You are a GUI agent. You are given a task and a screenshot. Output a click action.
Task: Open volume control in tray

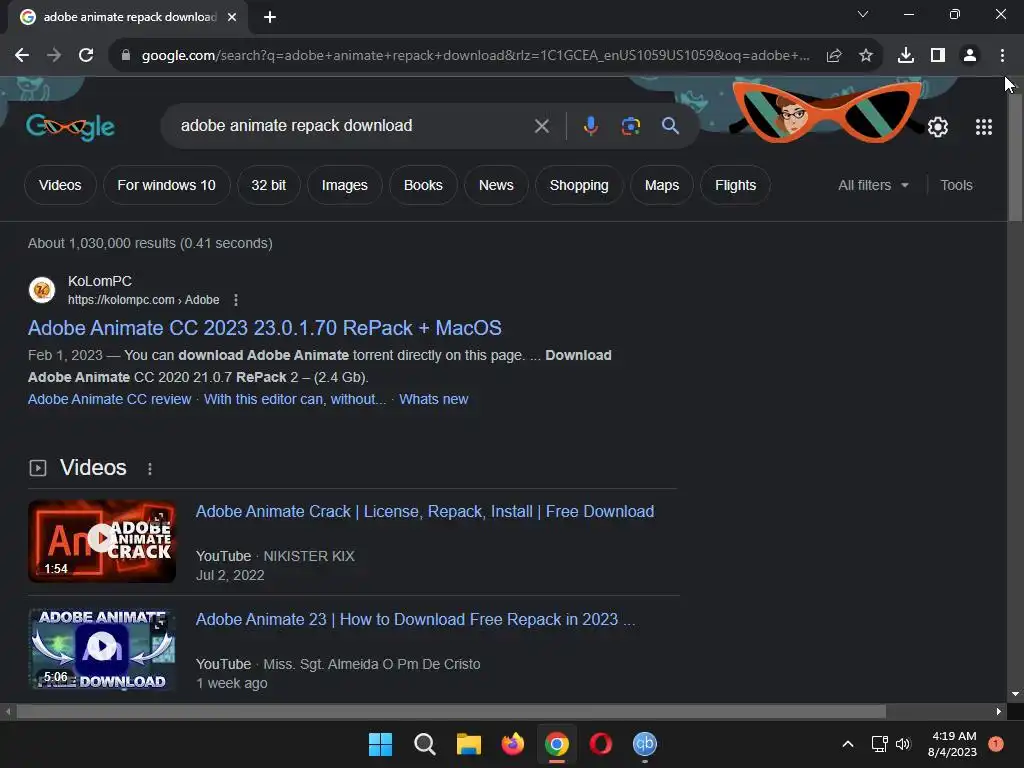[903, 744]
